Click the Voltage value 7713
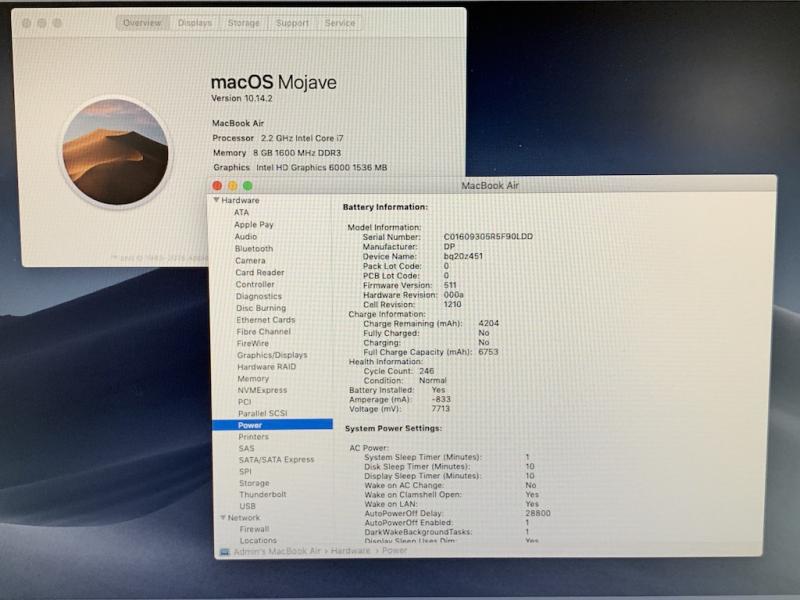Screen dimensions: 800x600 click(x=440, y=409)
